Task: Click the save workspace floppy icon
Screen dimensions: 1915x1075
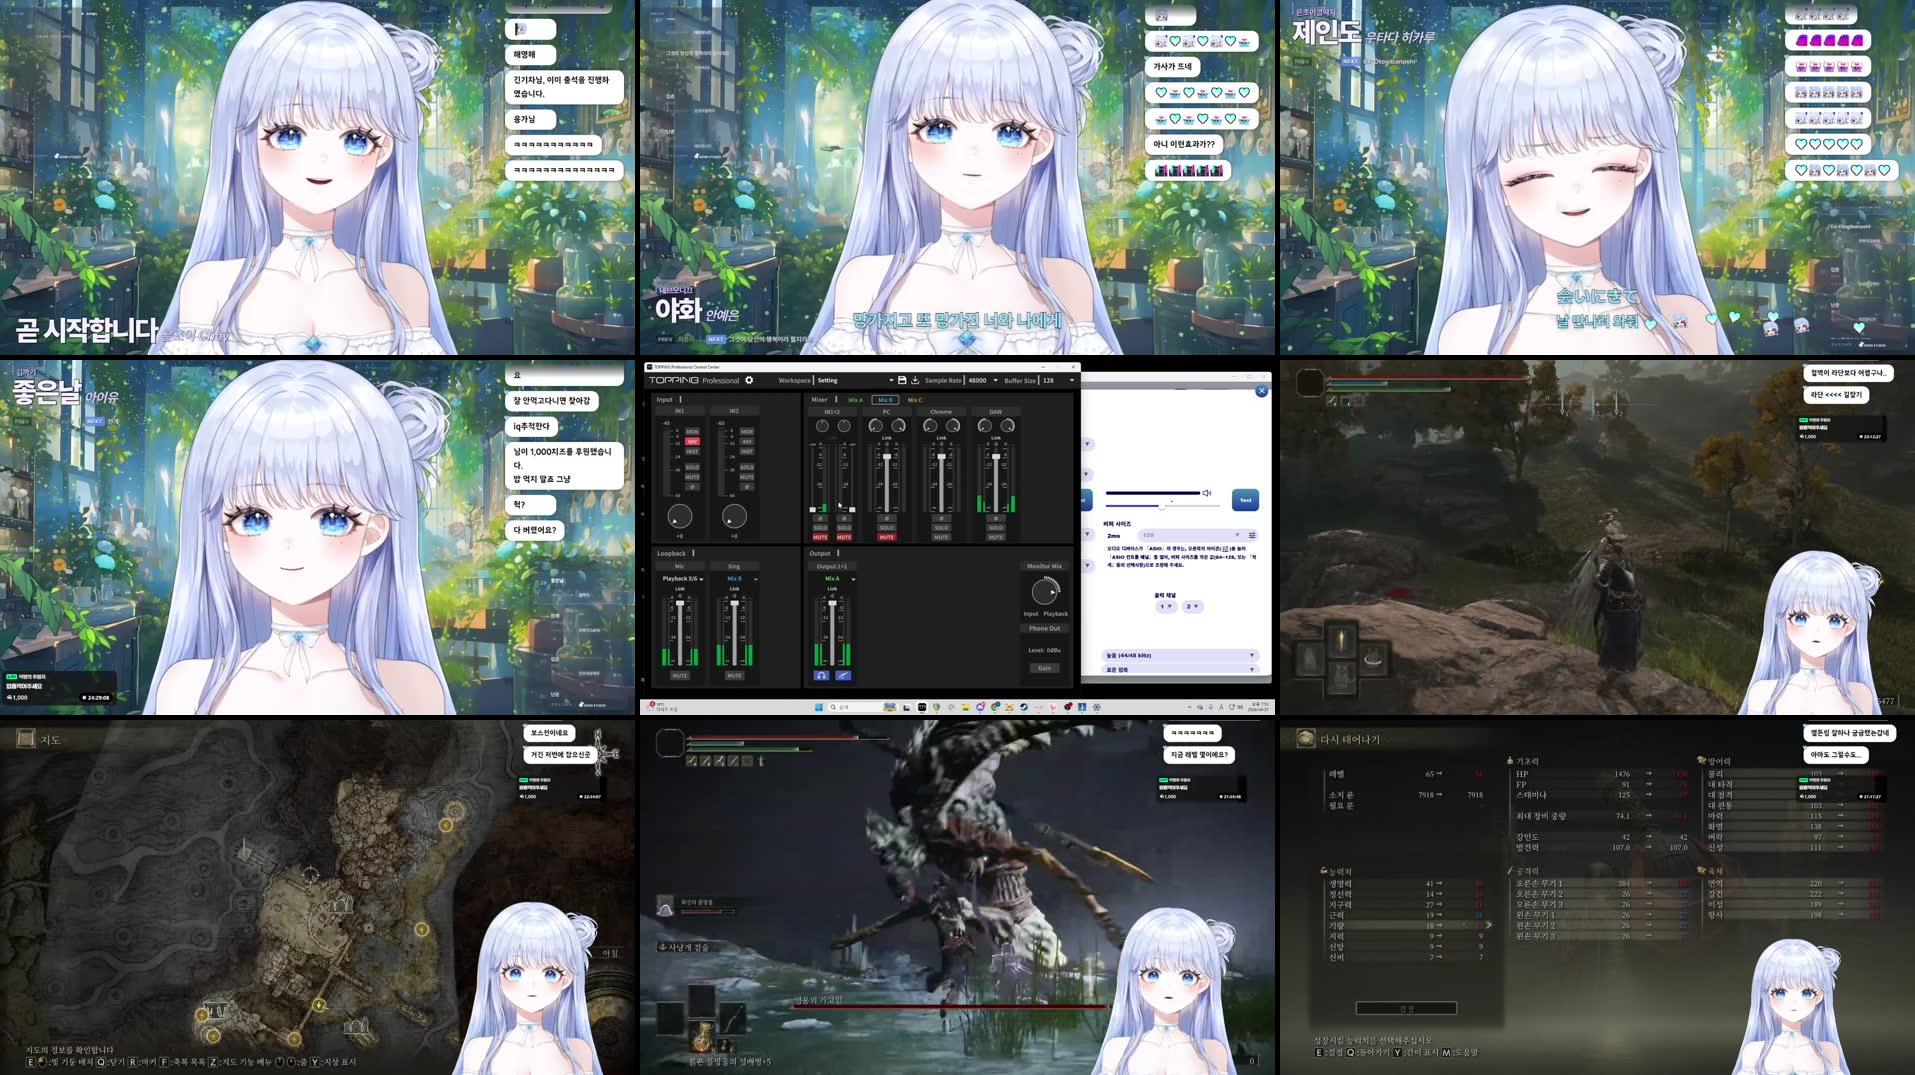Action: point(902,380)
